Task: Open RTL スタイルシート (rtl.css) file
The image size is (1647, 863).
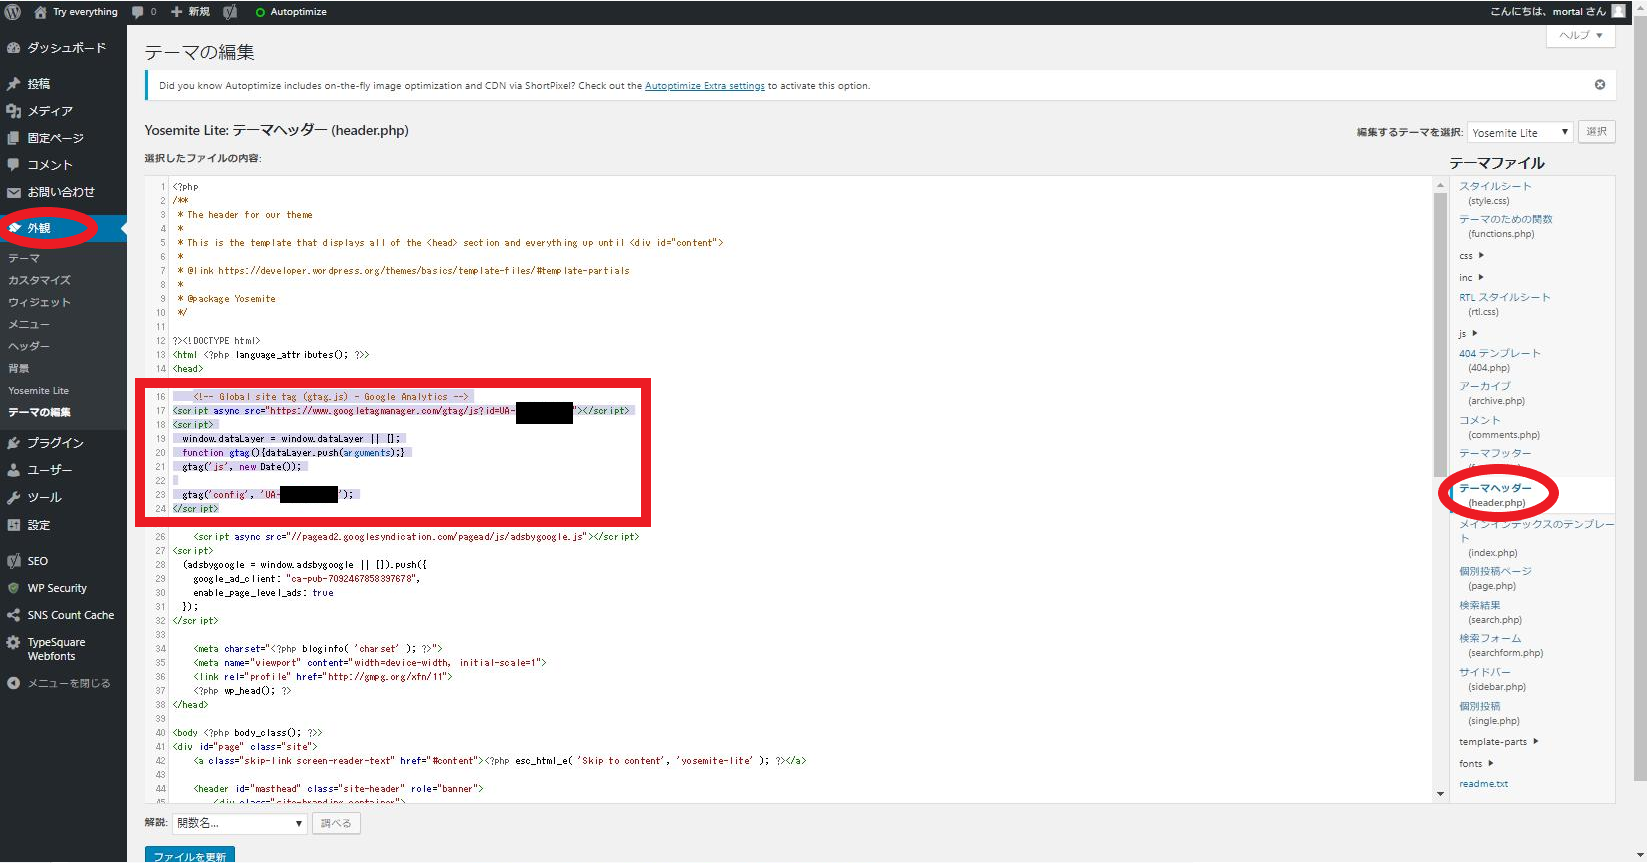Action: point(1505,304)
